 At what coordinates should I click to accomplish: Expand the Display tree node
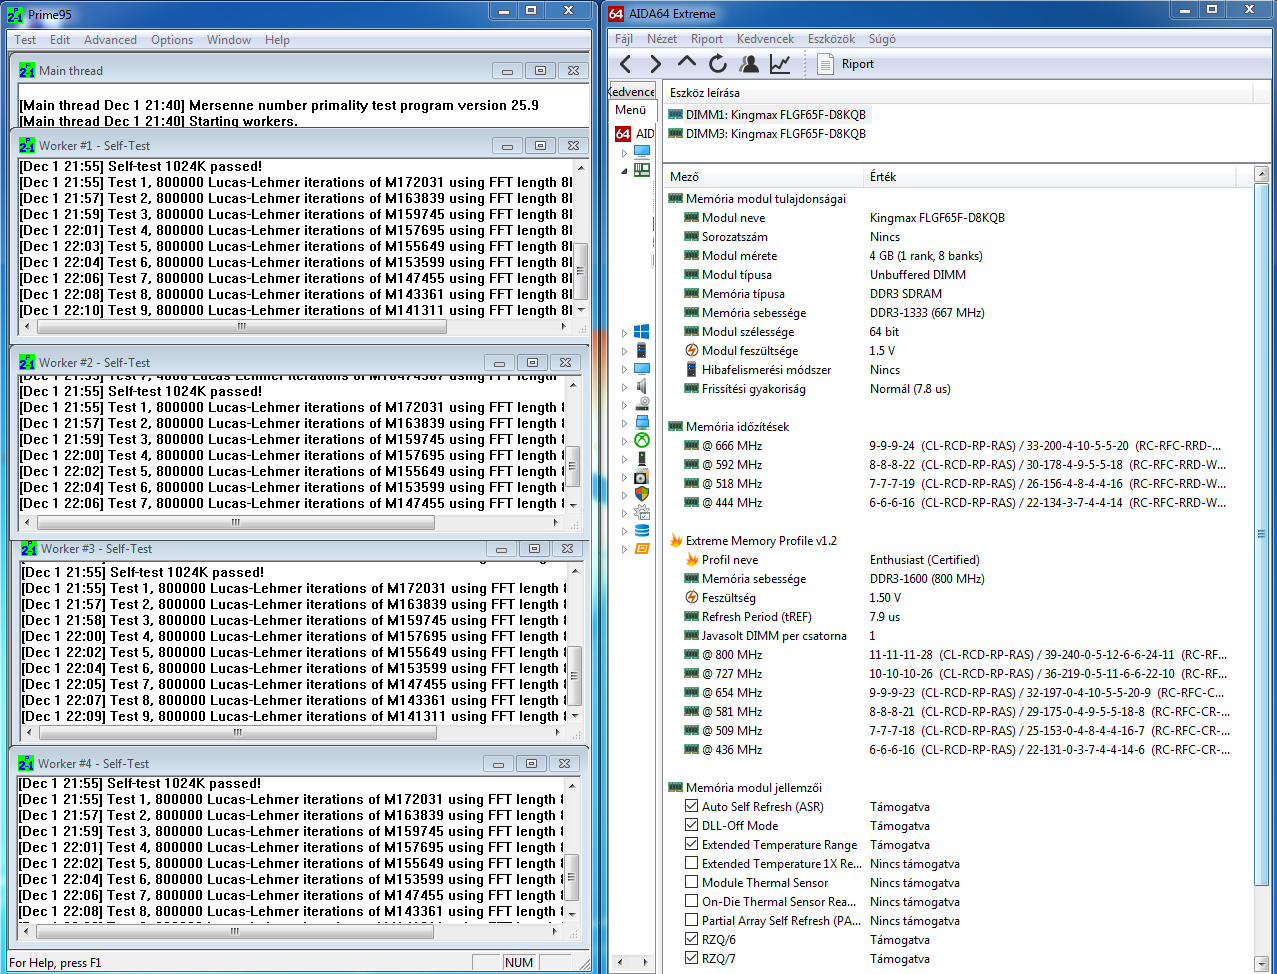tap(625, 369)
